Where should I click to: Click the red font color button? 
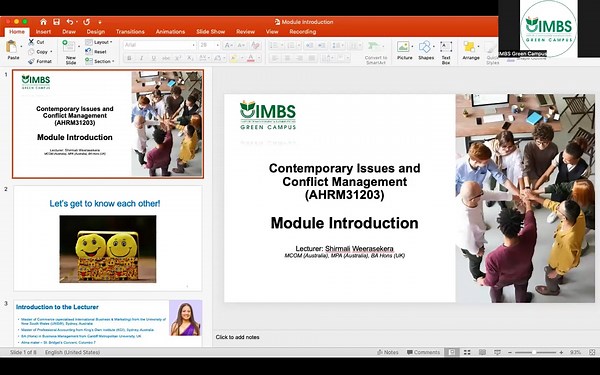tap(251, 58)
